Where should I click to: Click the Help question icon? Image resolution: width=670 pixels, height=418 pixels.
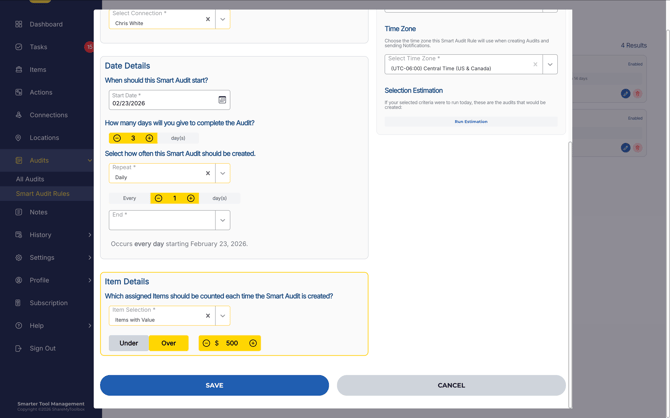[18, 325]
